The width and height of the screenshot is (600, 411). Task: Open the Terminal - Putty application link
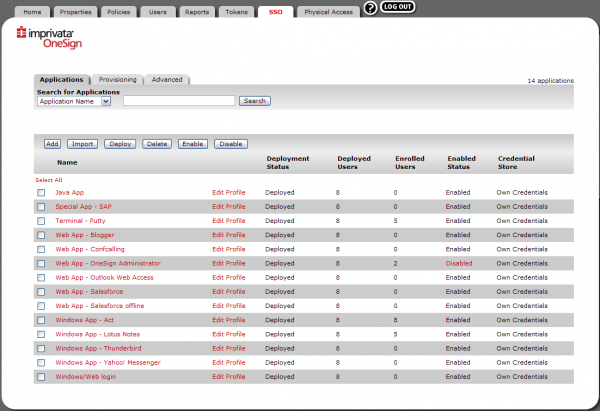click(x=80, y=221)
